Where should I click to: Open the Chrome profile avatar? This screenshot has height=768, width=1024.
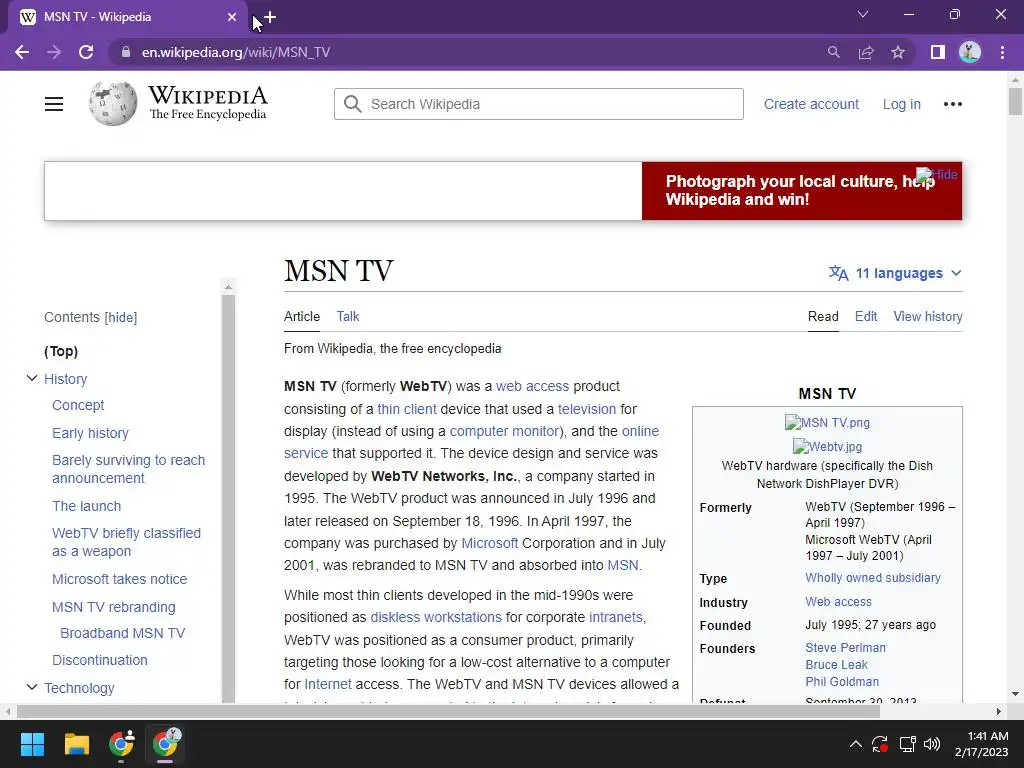pyautogui.click(x=970, y=52)
